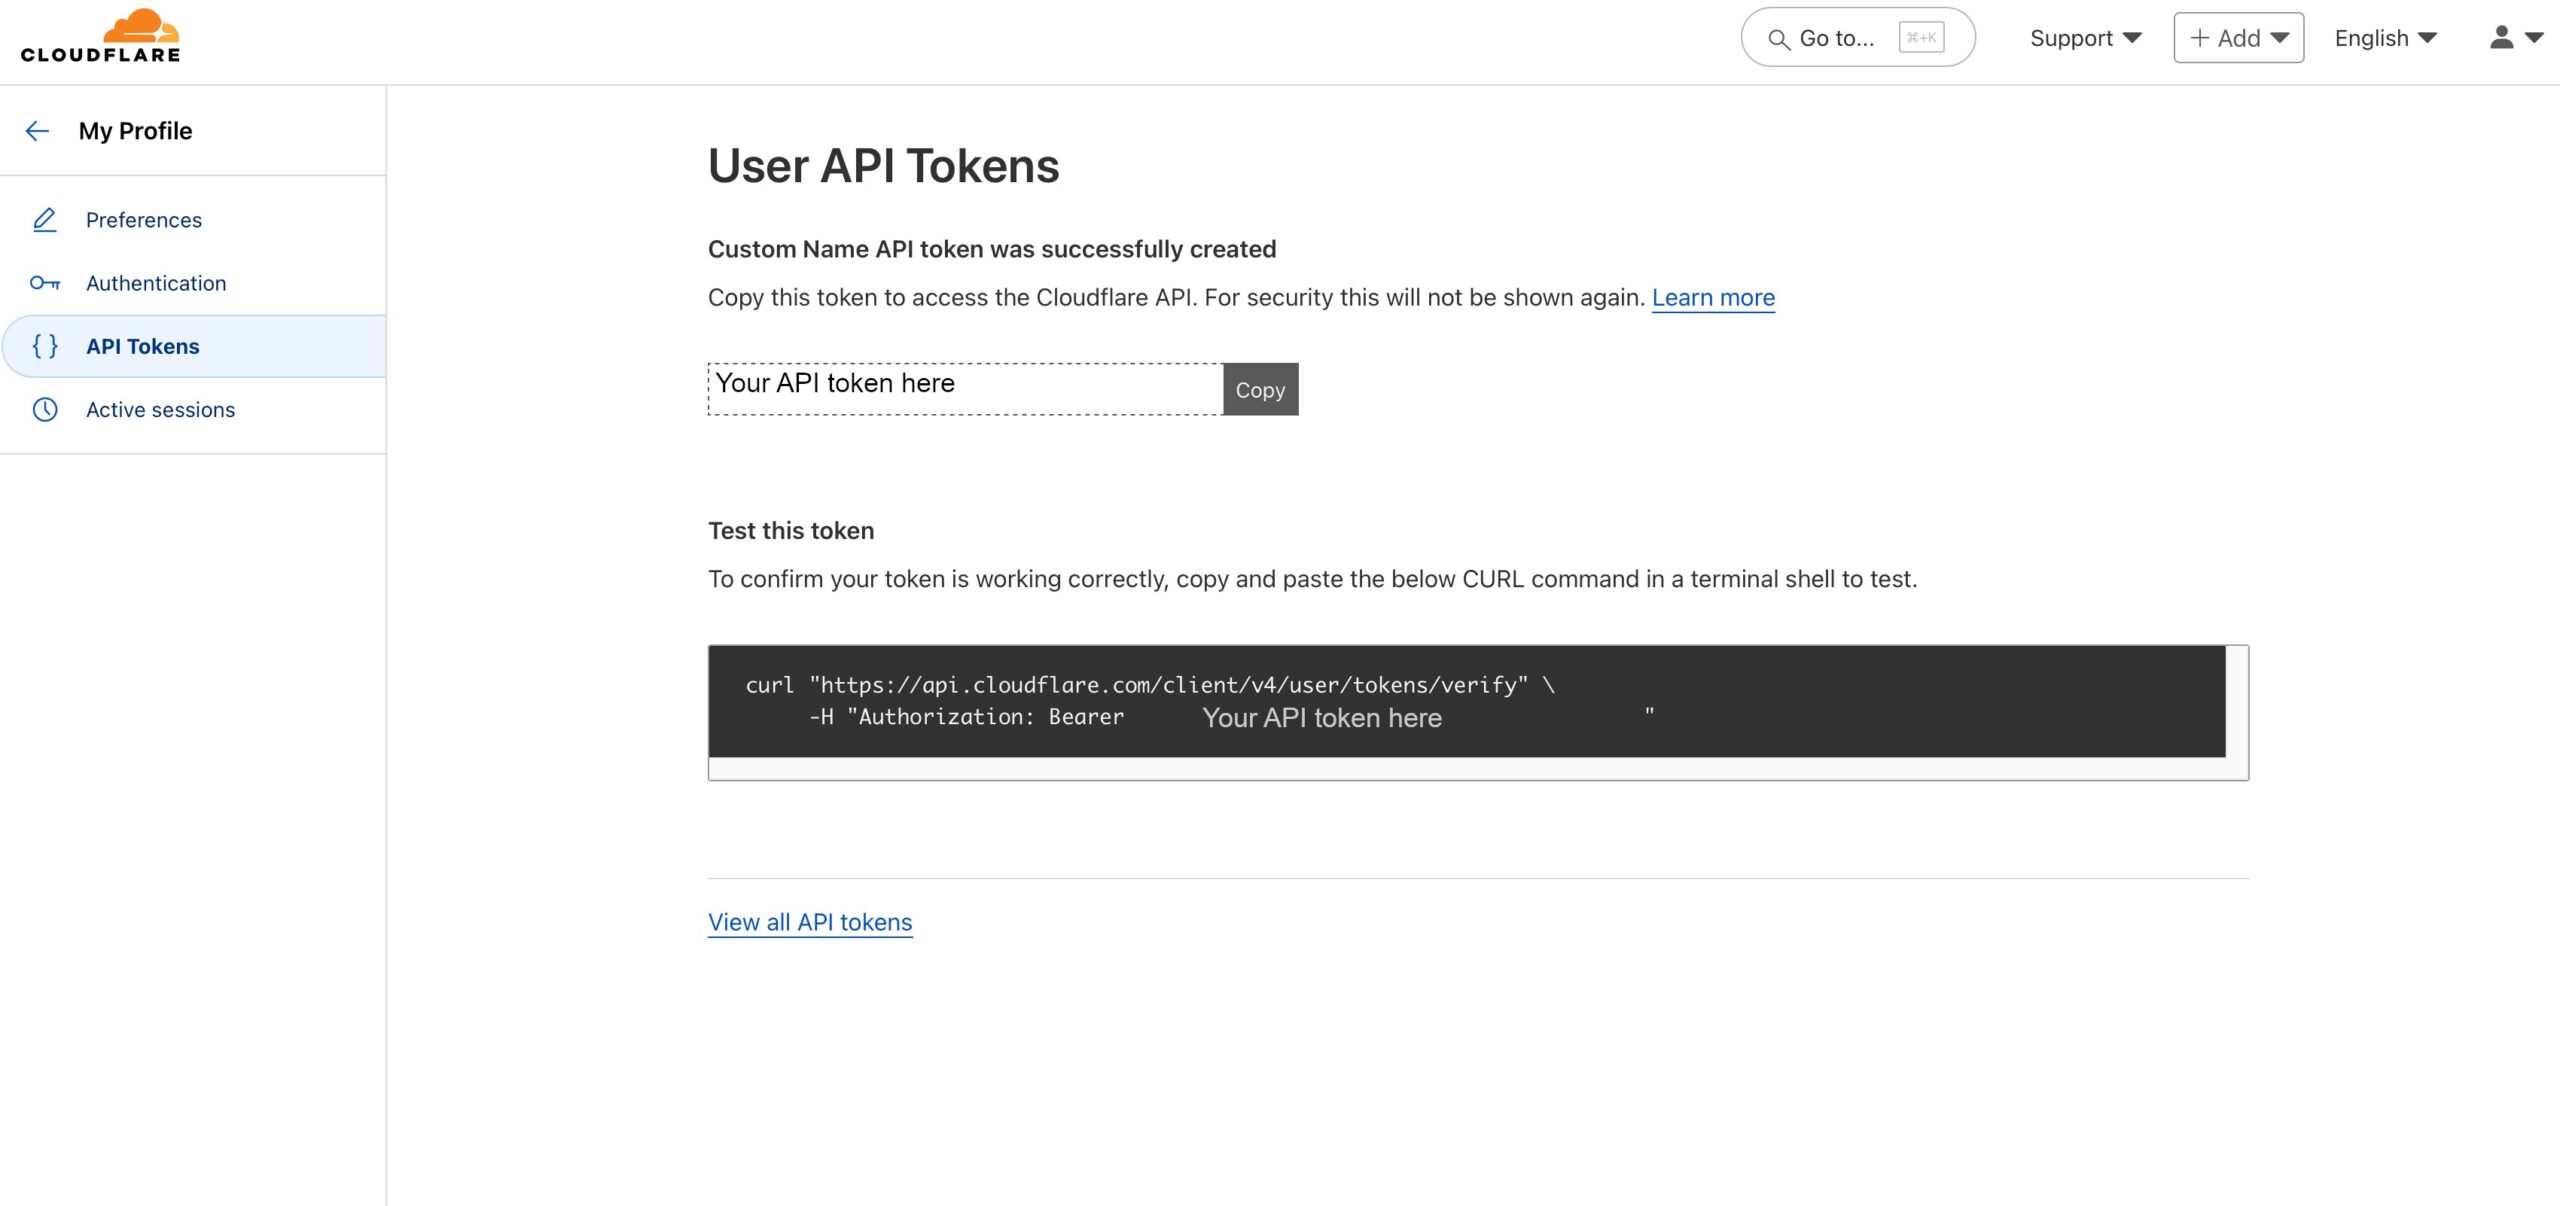Click the Authorization: Bearer line in the code
Screen dimensions: 2560x1206
(x=1231, y=717)
